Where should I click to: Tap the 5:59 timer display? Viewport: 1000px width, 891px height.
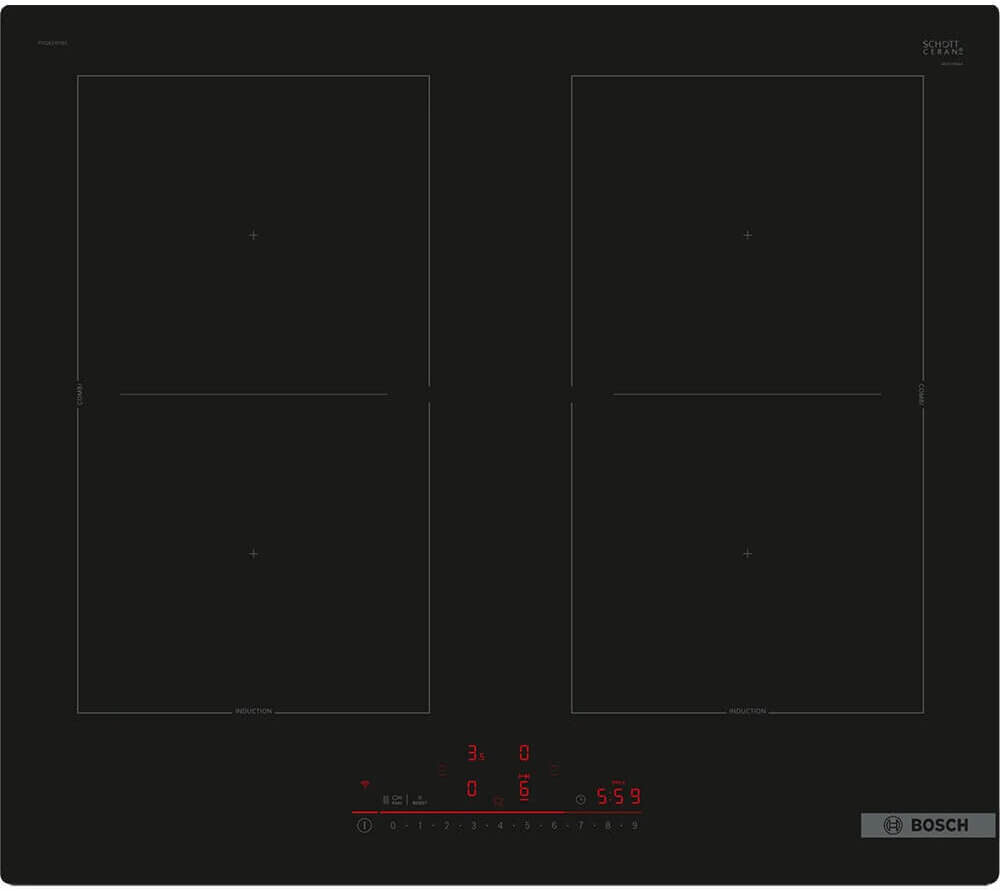[x=617, y=797]
